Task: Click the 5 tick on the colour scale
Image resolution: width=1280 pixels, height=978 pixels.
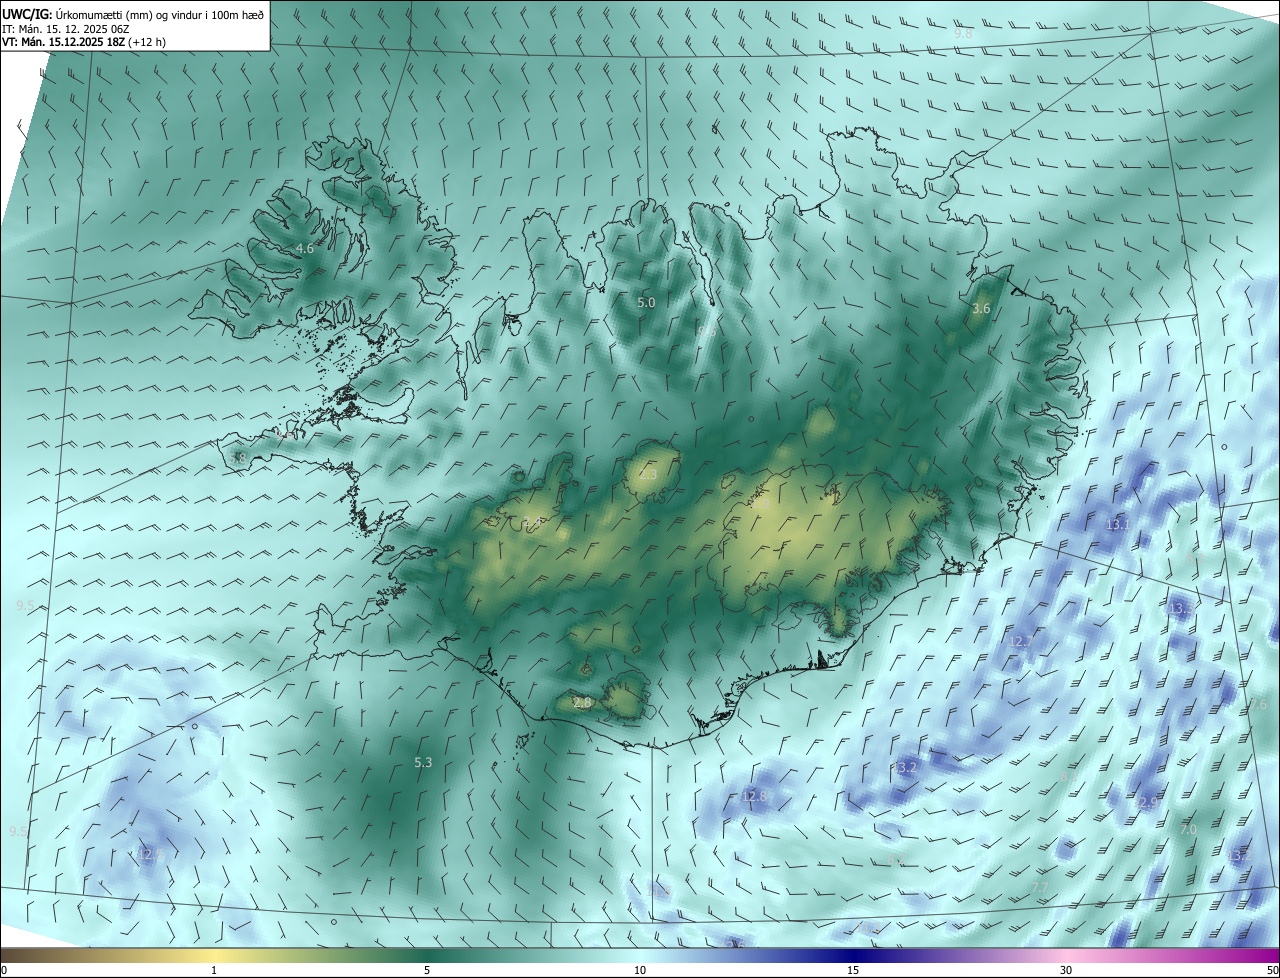Action: pos(427,971)
